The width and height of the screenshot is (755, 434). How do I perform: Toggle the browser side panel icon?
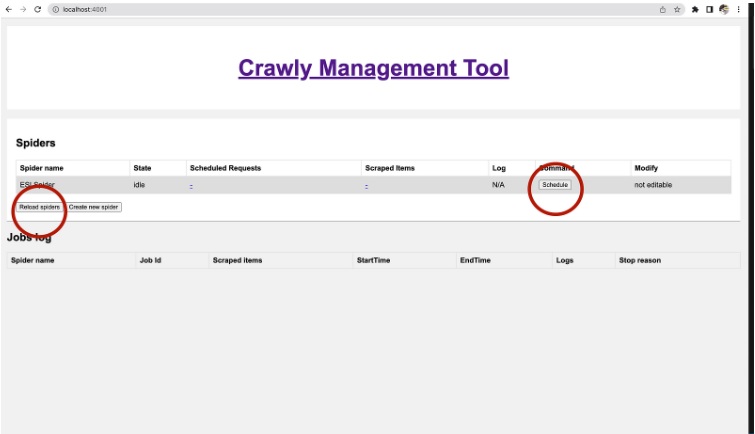tap(709, 10)
